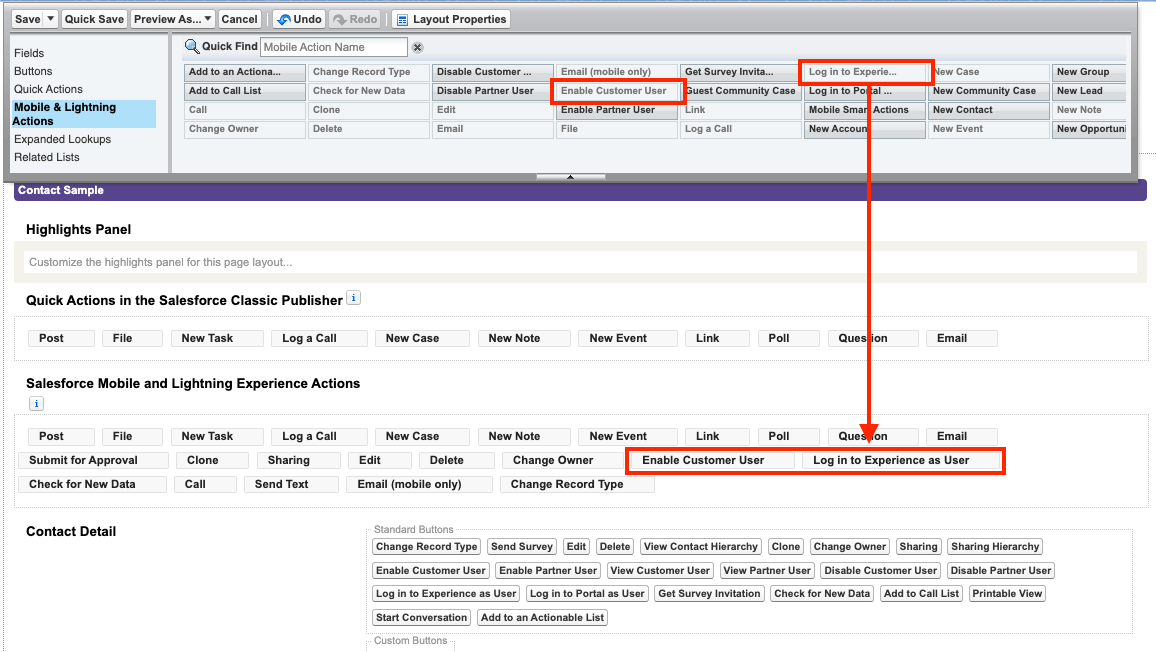Click Add to an Actionable List standard button
The image size is (1156, 652).
tap(543, 617)
